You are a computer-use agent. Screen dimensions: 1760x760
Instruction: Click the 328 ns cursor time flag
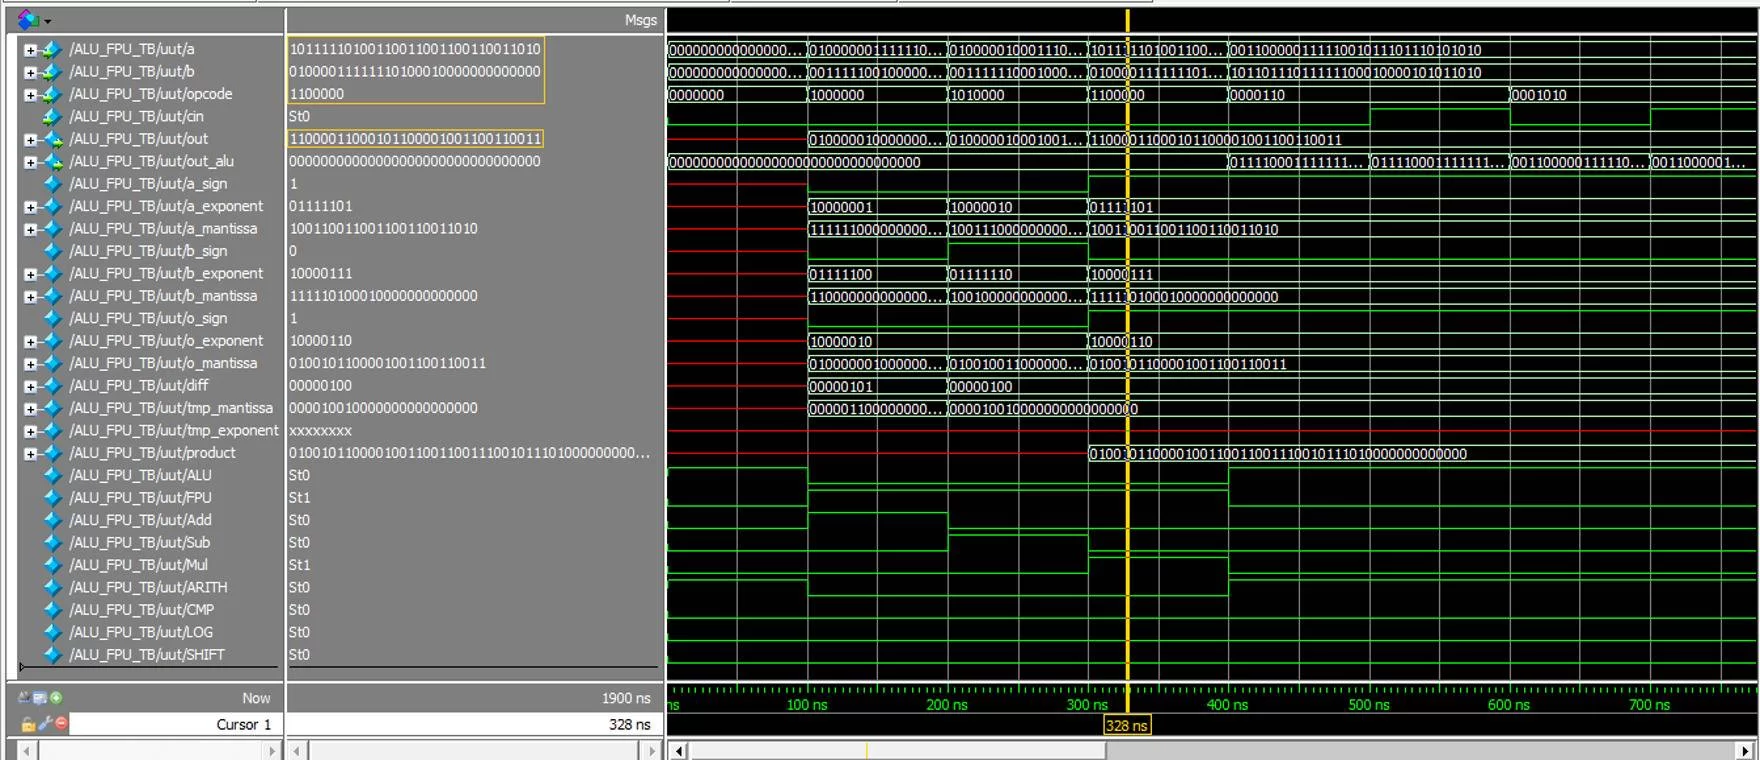1126,725
